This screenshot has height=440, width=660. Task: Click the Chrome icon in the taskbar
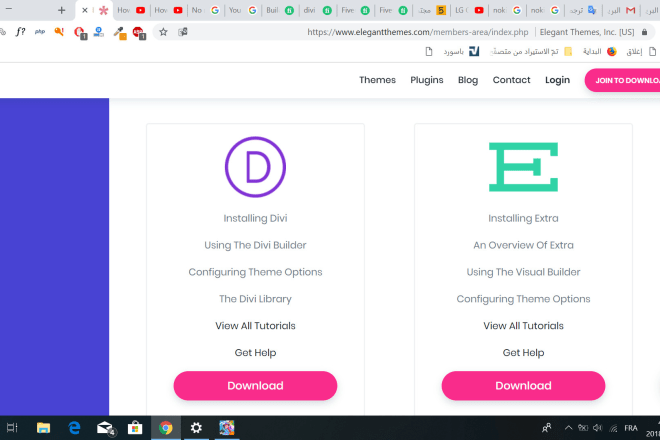pyautogui.click(x=166, y=428)
